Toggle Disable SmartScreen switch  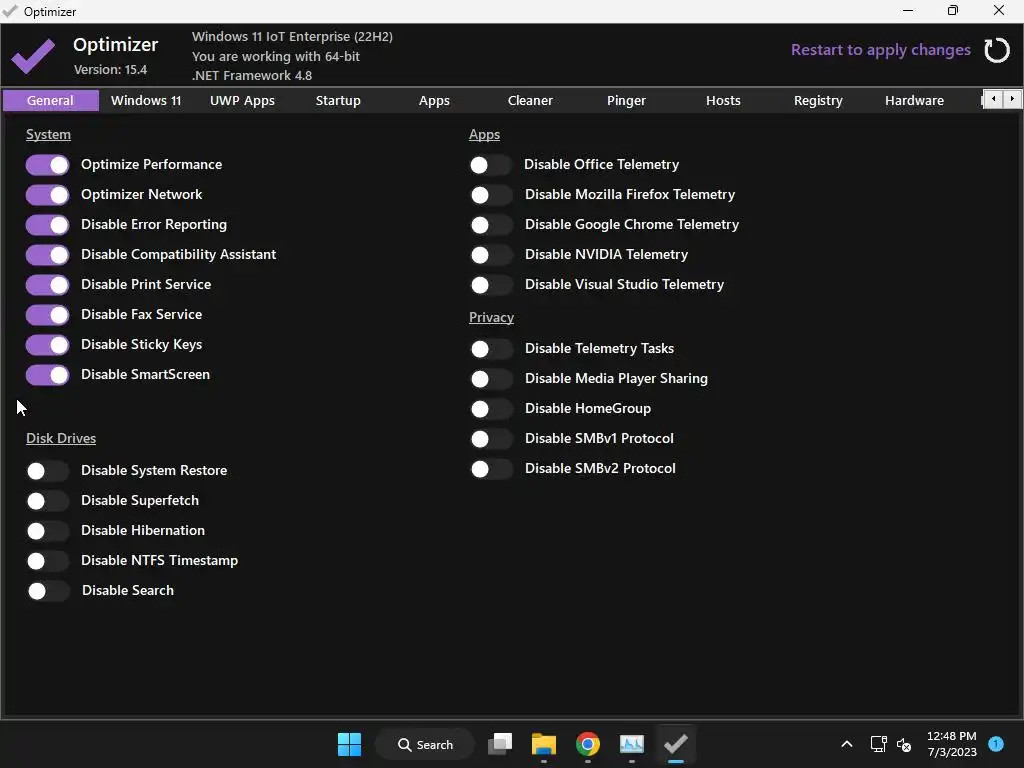[x=48, y=376]
